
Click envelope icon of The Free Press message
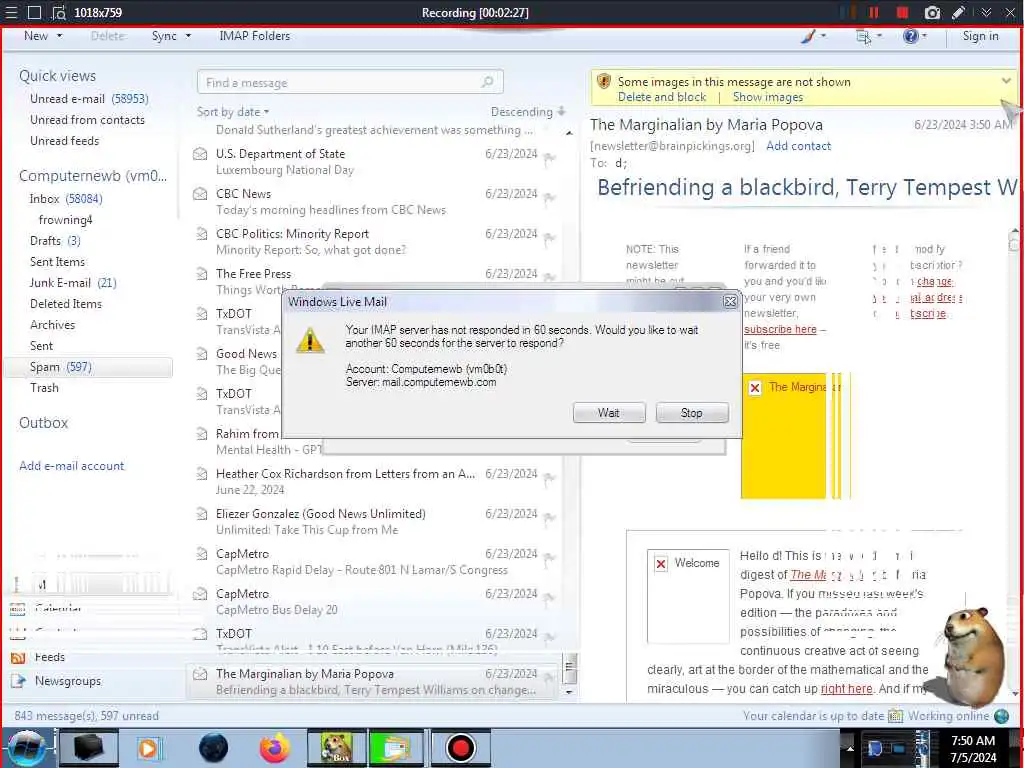201,274
